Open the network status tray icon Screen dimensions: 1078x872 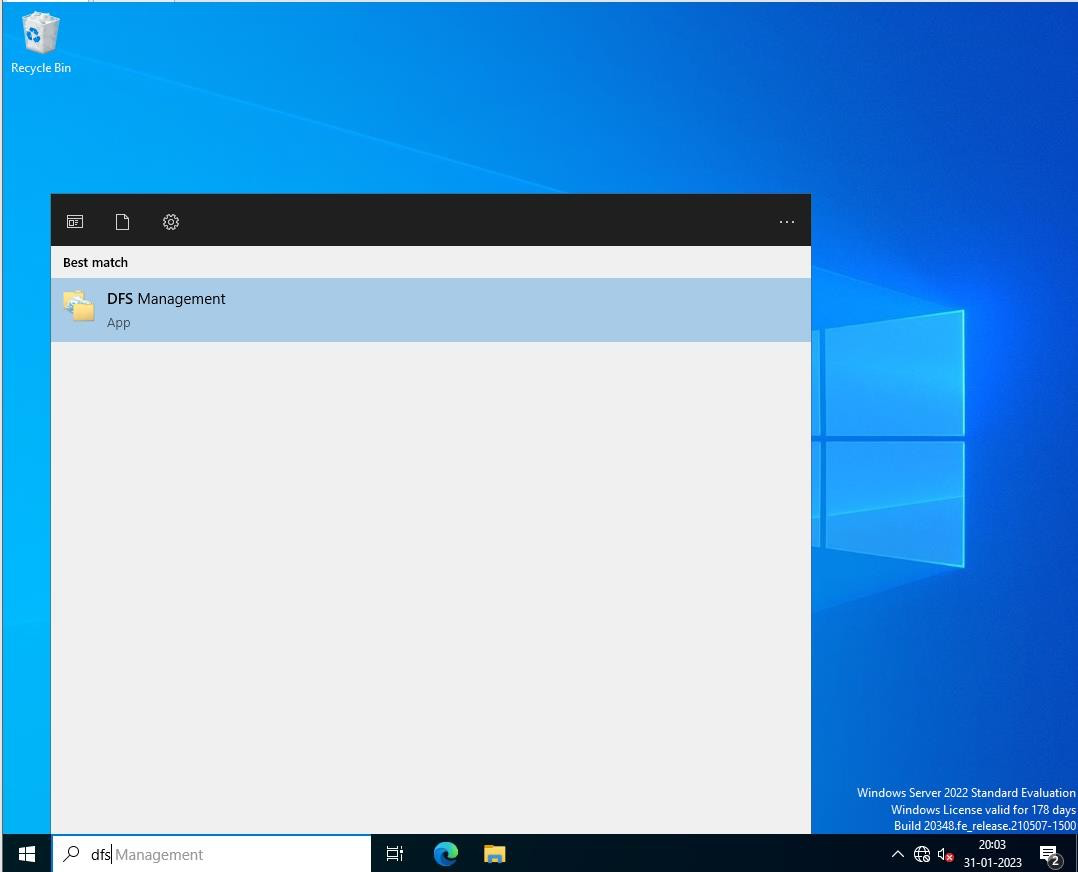(922, 854)
